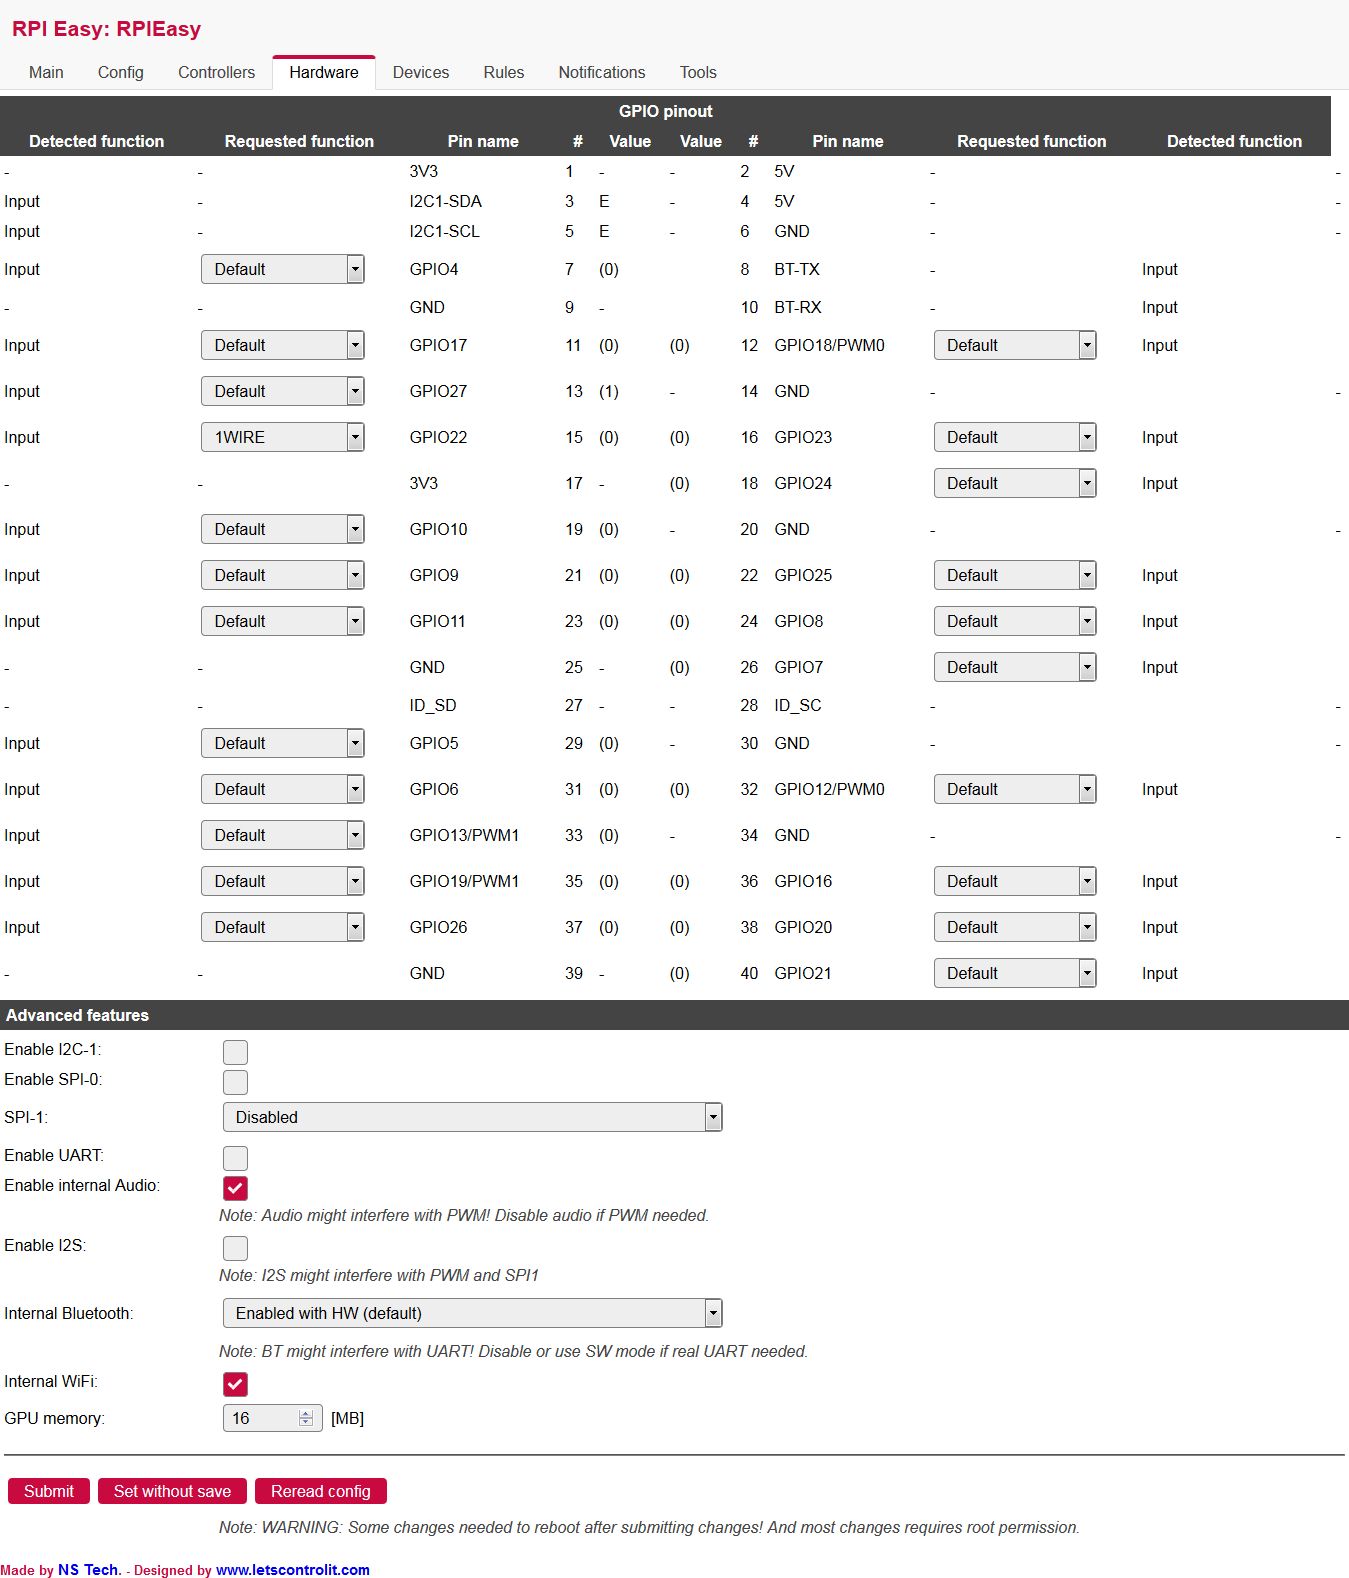This screenshot has height=1578, width=1349.
Task: Open the Internal Bluetooth mode dropdown
Action: point(472,1313)
